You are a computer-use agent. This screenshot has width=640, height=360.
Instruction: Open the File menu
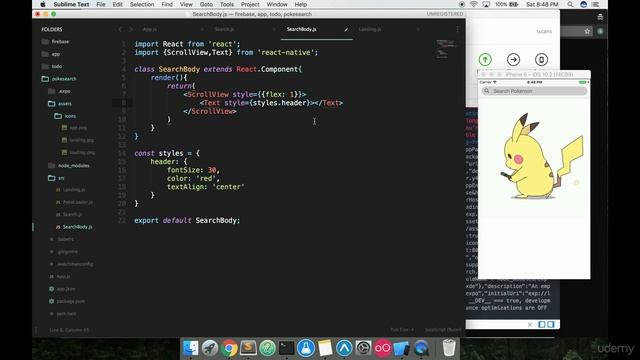[x=101, y=4]
